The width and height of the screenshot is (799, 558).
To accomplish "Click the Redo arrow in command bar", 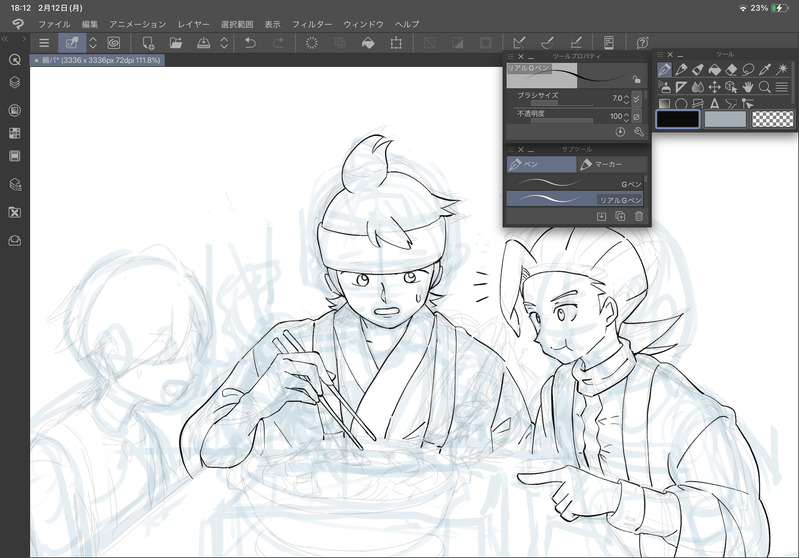I will [x=278, y=43].
